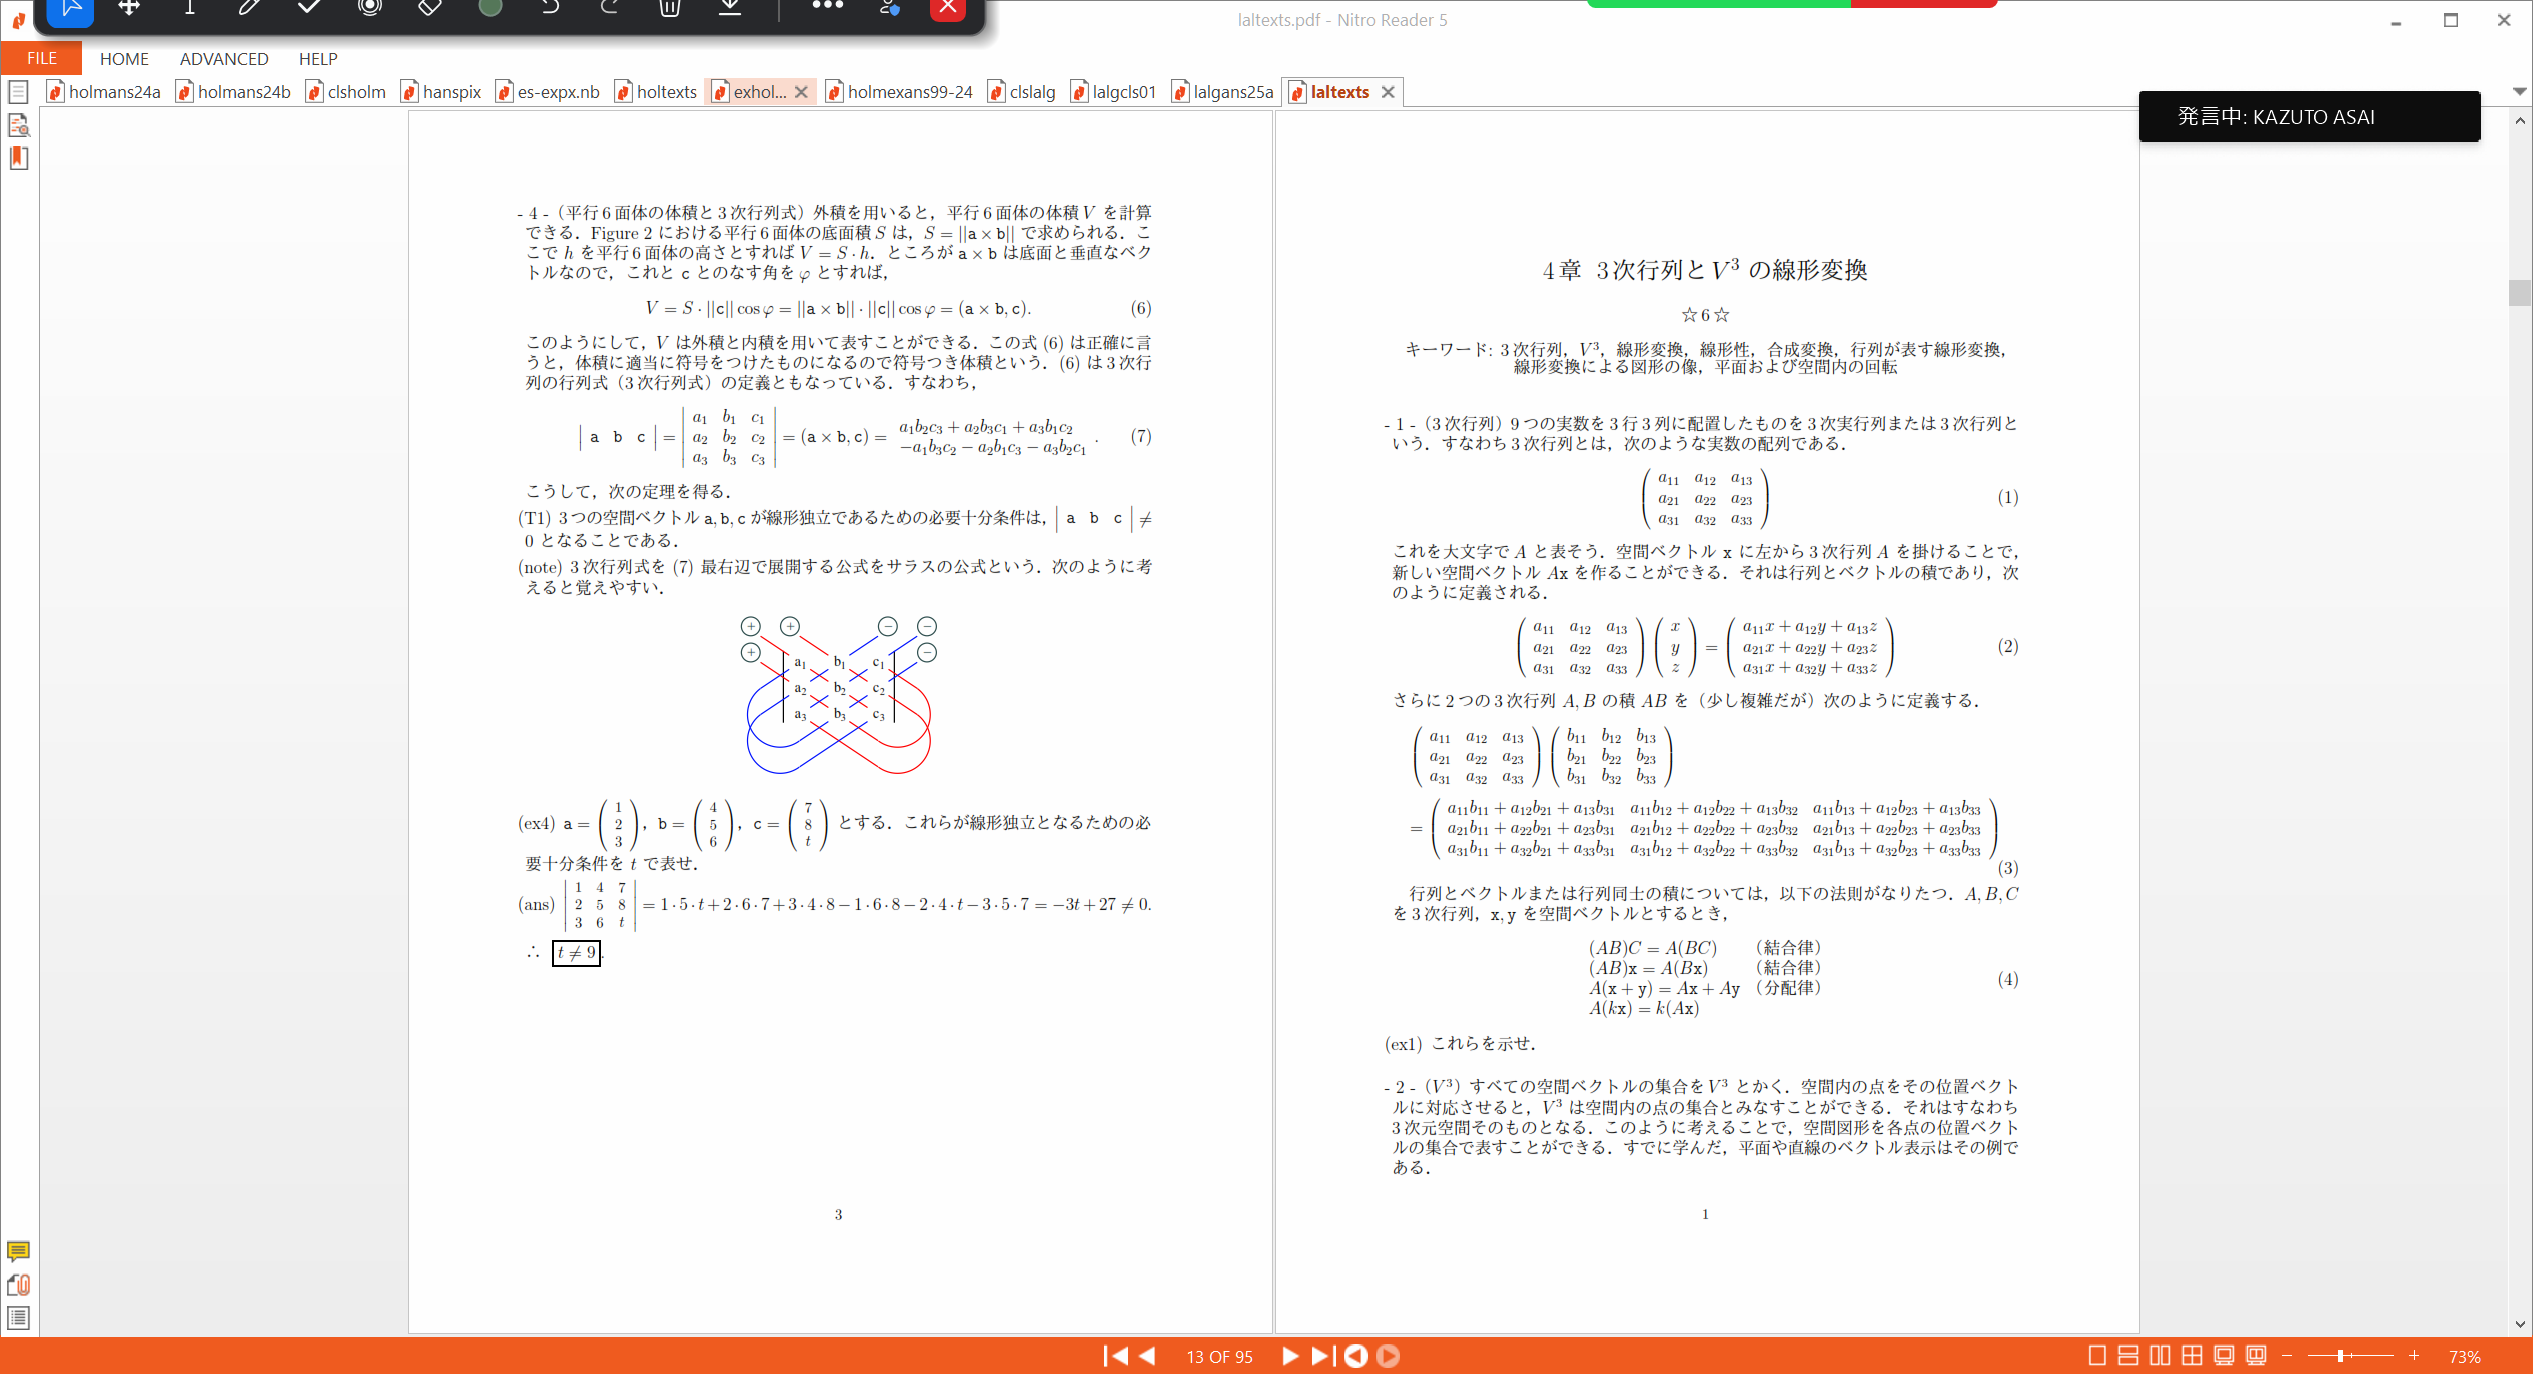This screenshot has width=2533, height=1374.
Task: Switch to the holmexans99-24 document tab
Action: tap(908, 92)
